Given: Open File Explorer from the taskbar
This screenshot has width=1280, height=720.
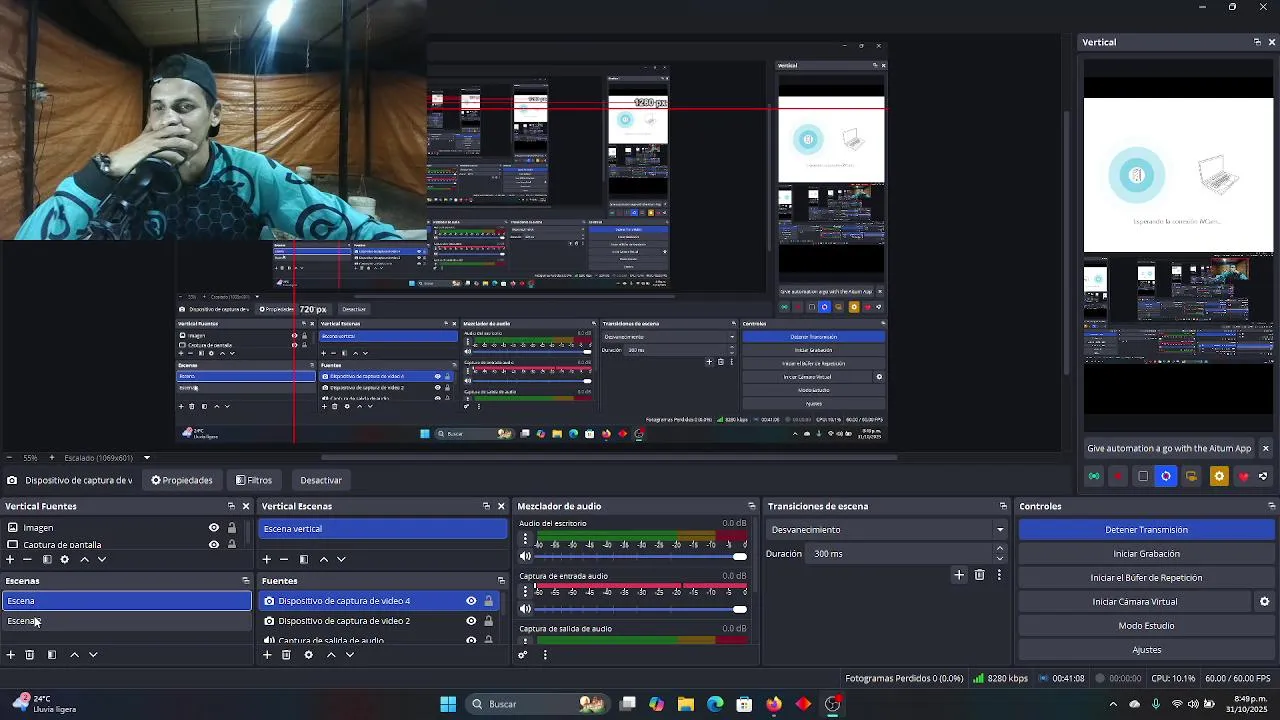Looking at the screenshot, I should pos(686,704).
